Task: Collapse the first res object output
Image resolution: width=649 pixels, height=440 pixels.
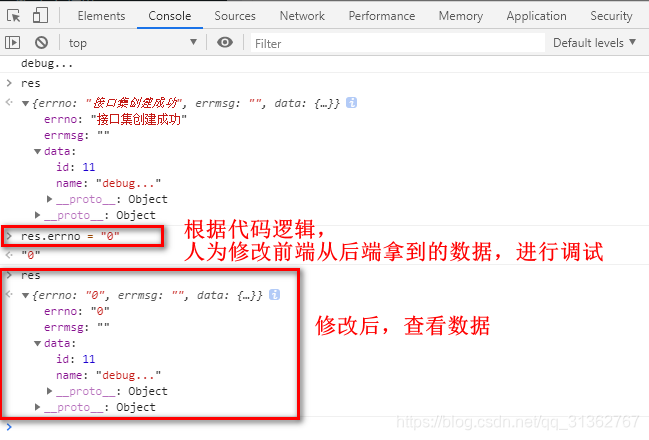Action: [25, 103]
